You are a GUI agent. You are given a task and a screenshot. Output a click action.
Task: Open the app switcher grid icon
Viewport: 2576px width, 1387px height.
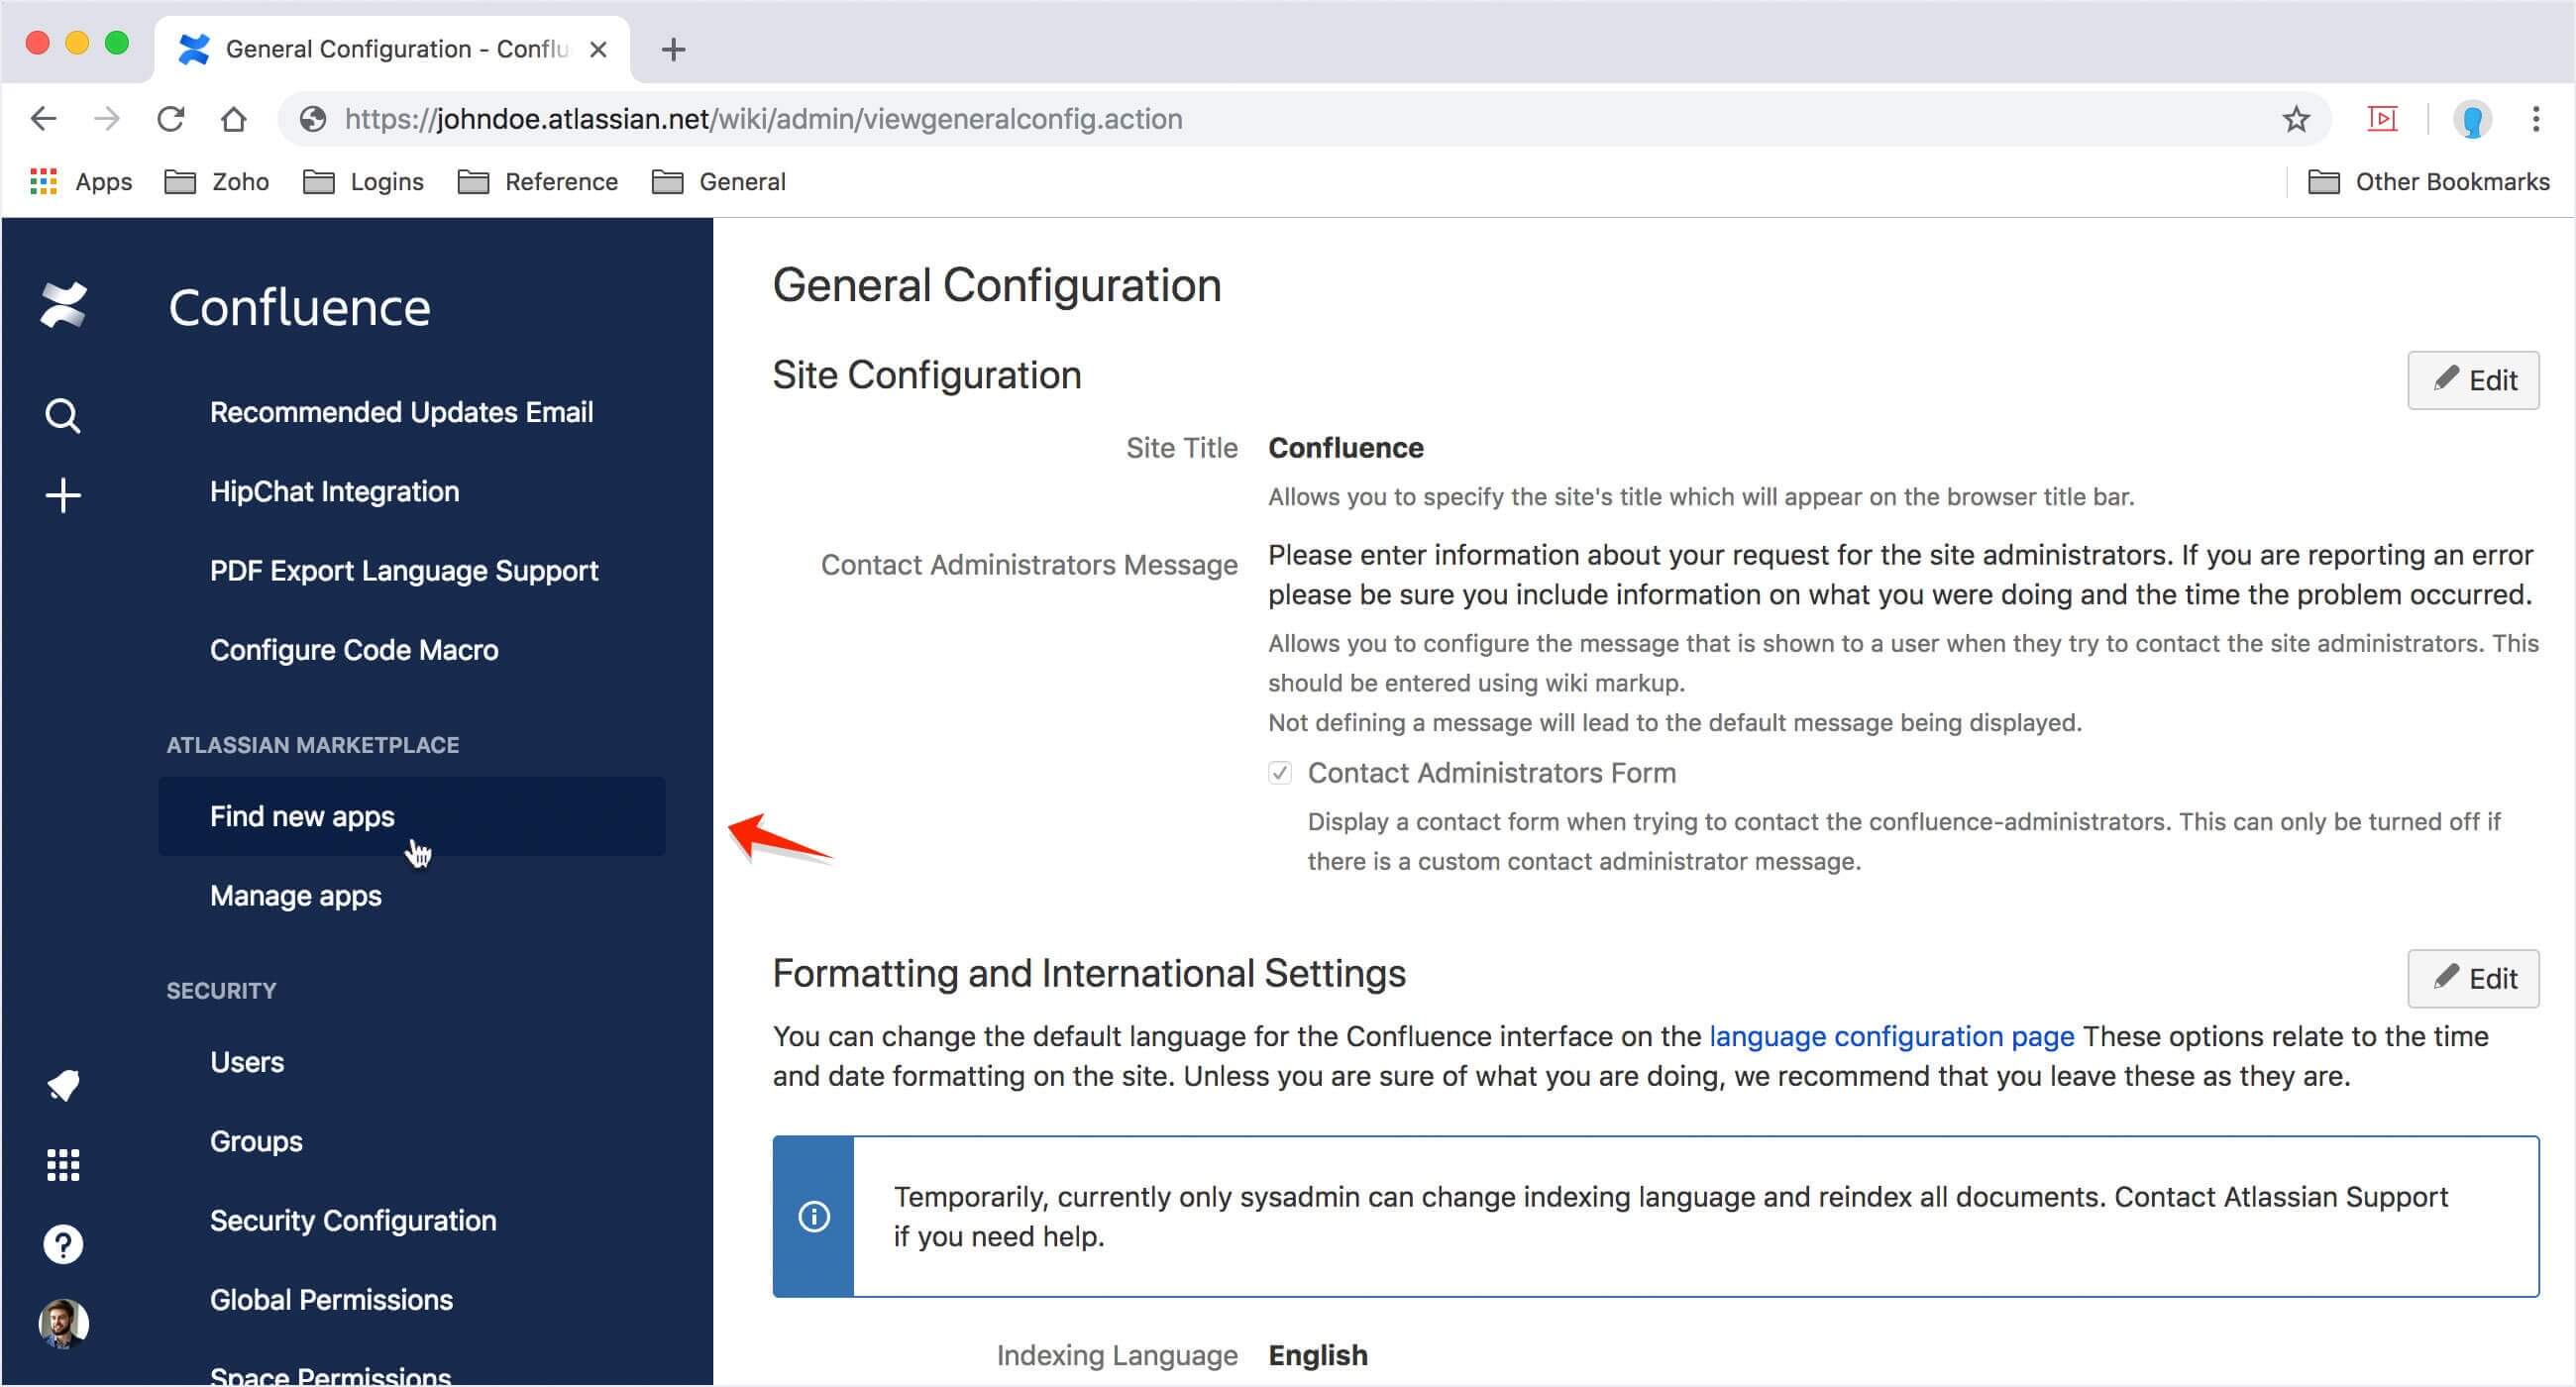(63, 1165)
